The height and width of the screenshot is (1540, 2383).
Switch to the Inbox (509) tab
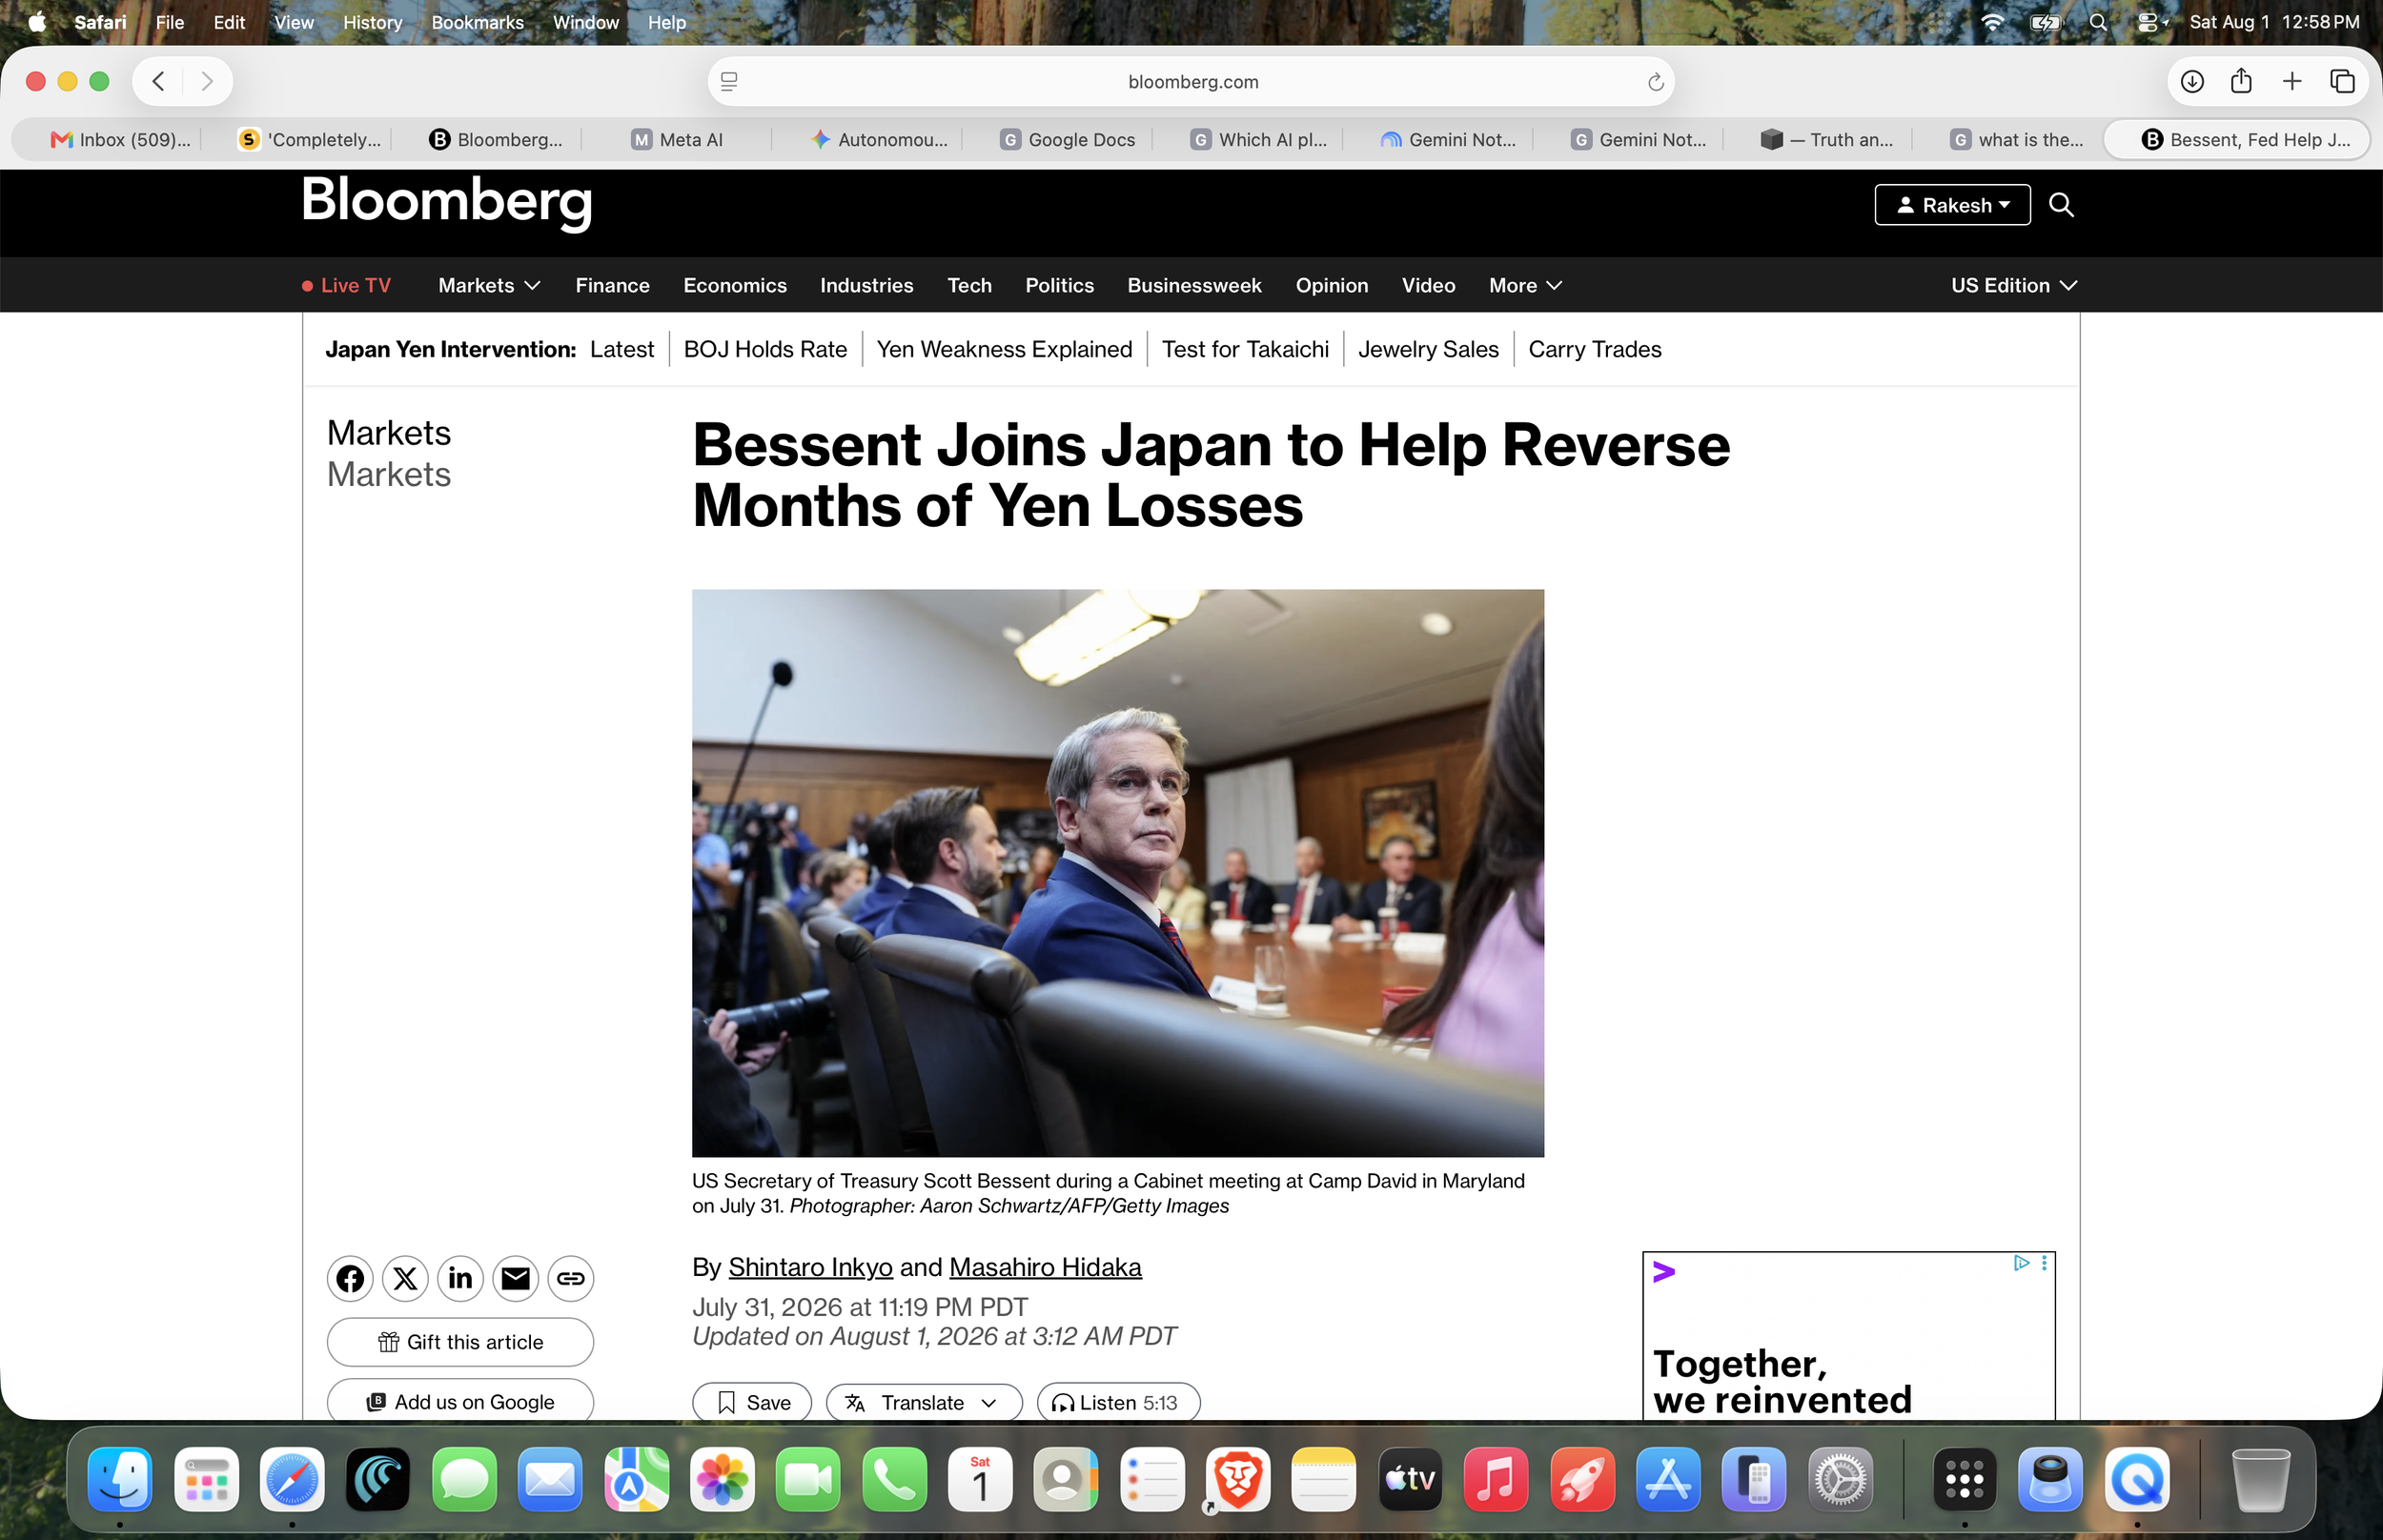click(120, 140)
